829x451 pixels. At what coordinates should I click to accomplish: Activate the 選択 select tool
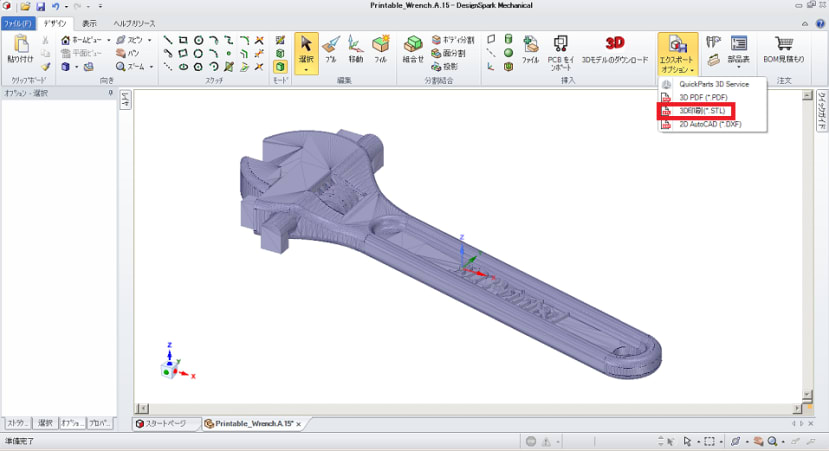click(306, 53)
